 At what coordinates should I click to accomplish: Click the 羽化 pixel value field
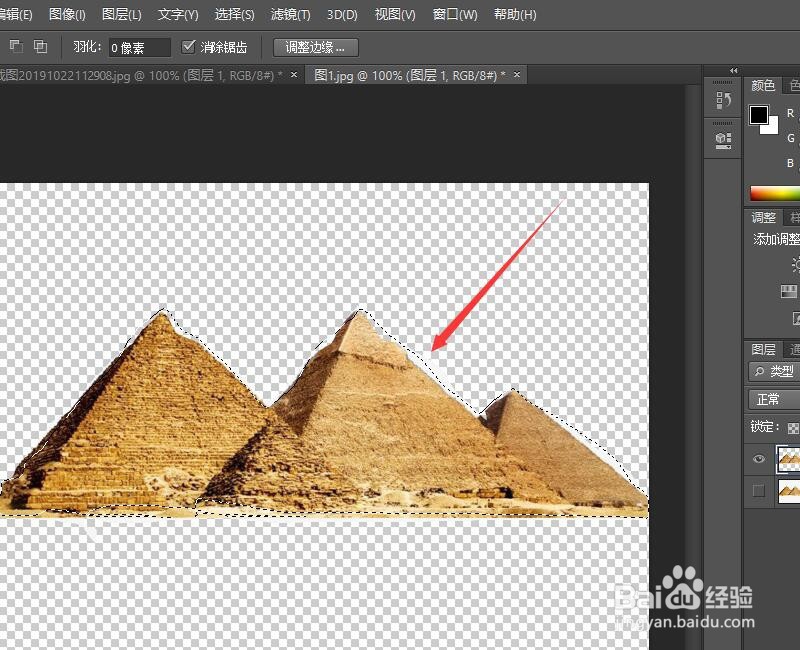(139, 47)
